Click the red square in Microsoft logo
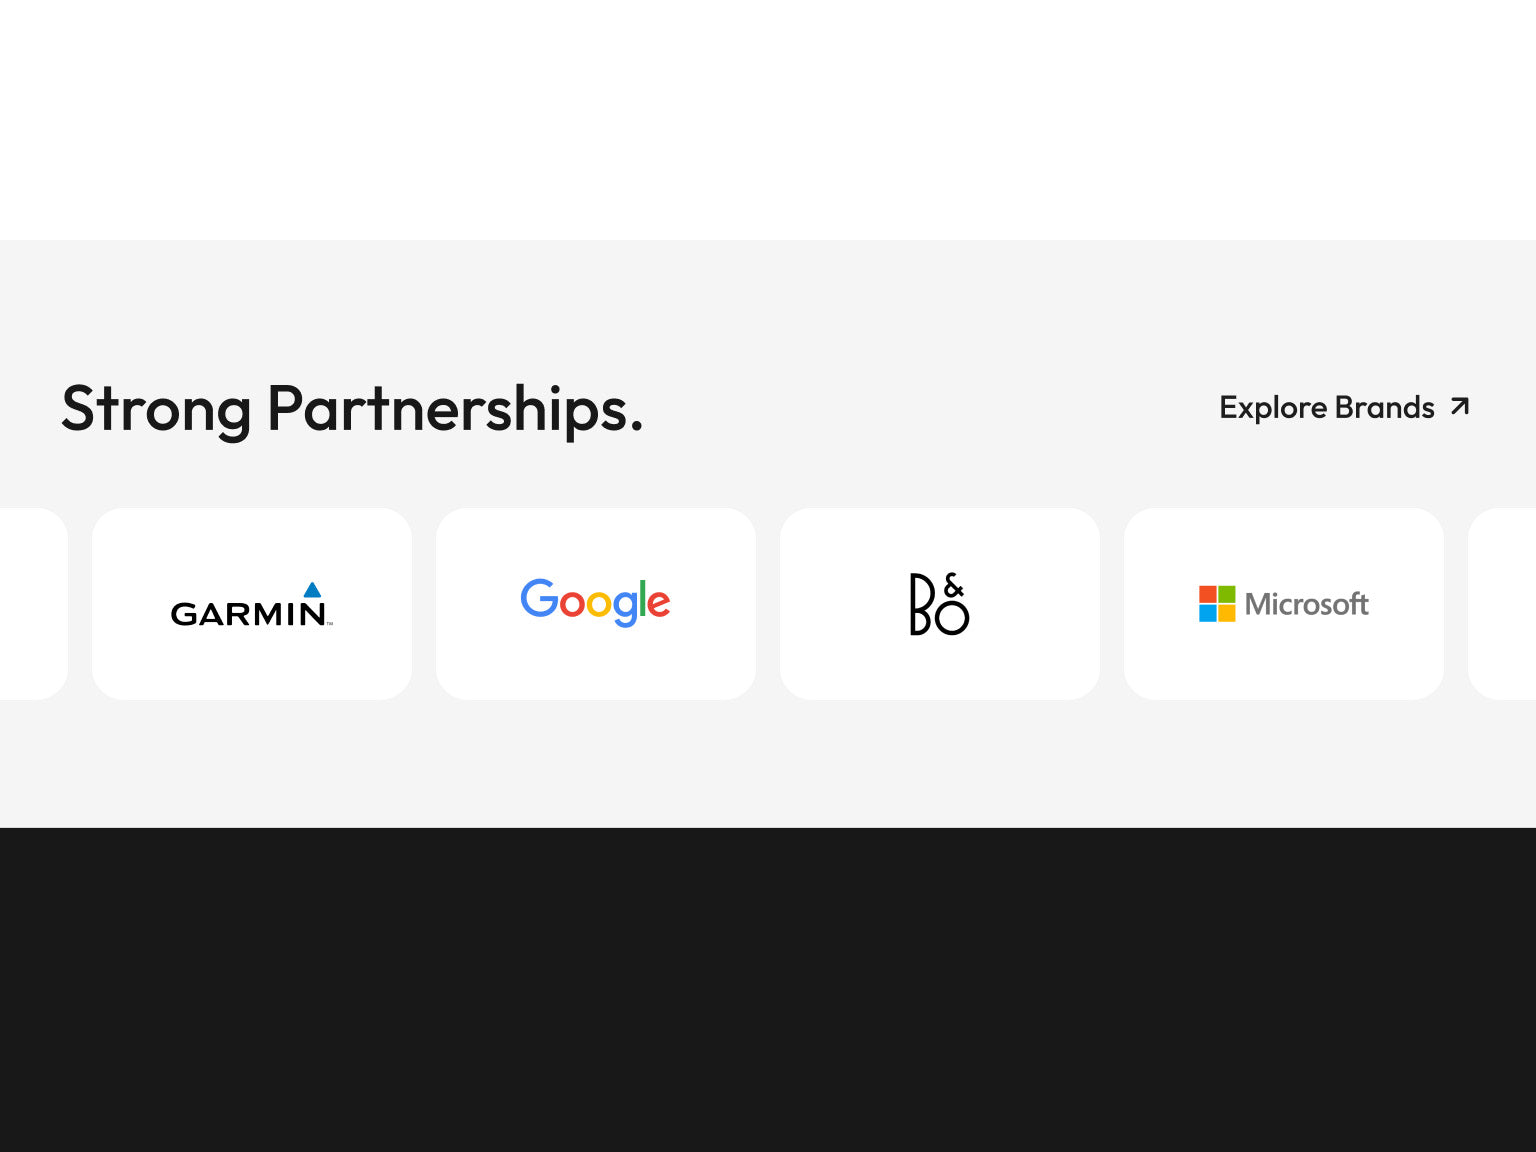Viewport: 1536px width, 1152px height. pyautogui.click(x=1208, y=595)
